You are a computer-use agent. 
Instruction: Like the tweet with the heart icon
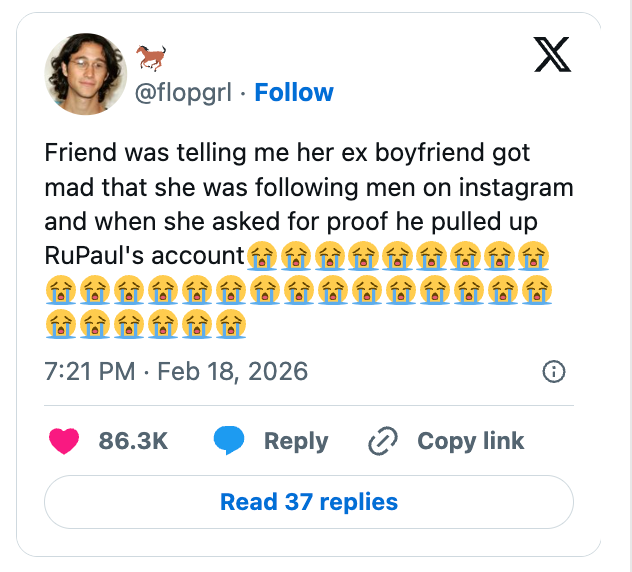65,441
